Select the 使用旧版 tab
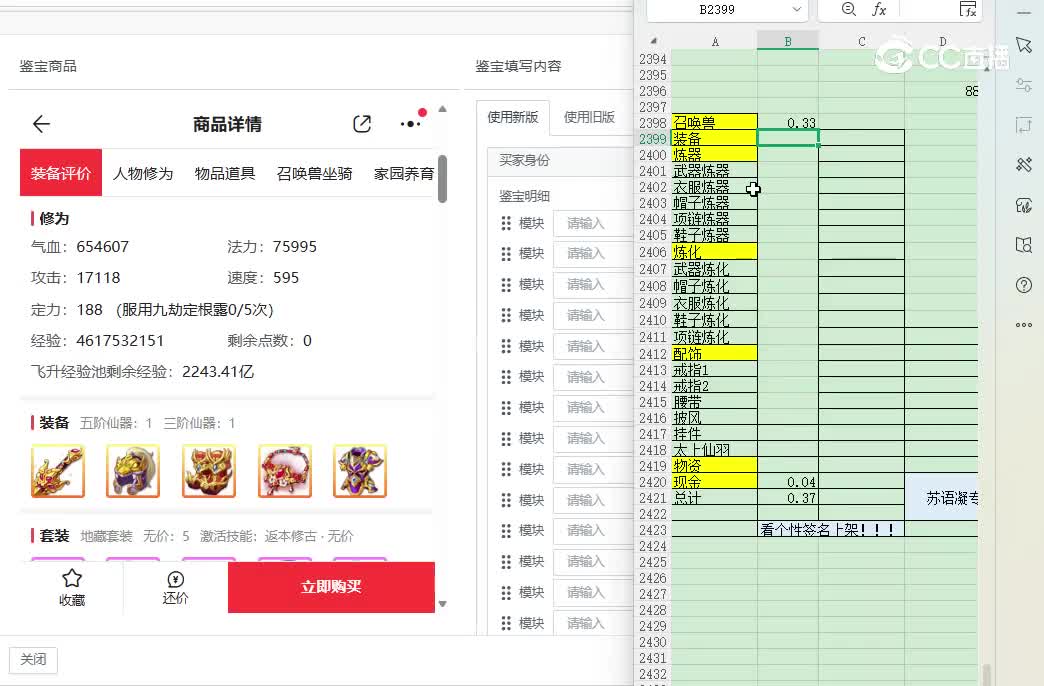Image resolution: width=1044 pixels, height=686 pixels. coord(589,117)
